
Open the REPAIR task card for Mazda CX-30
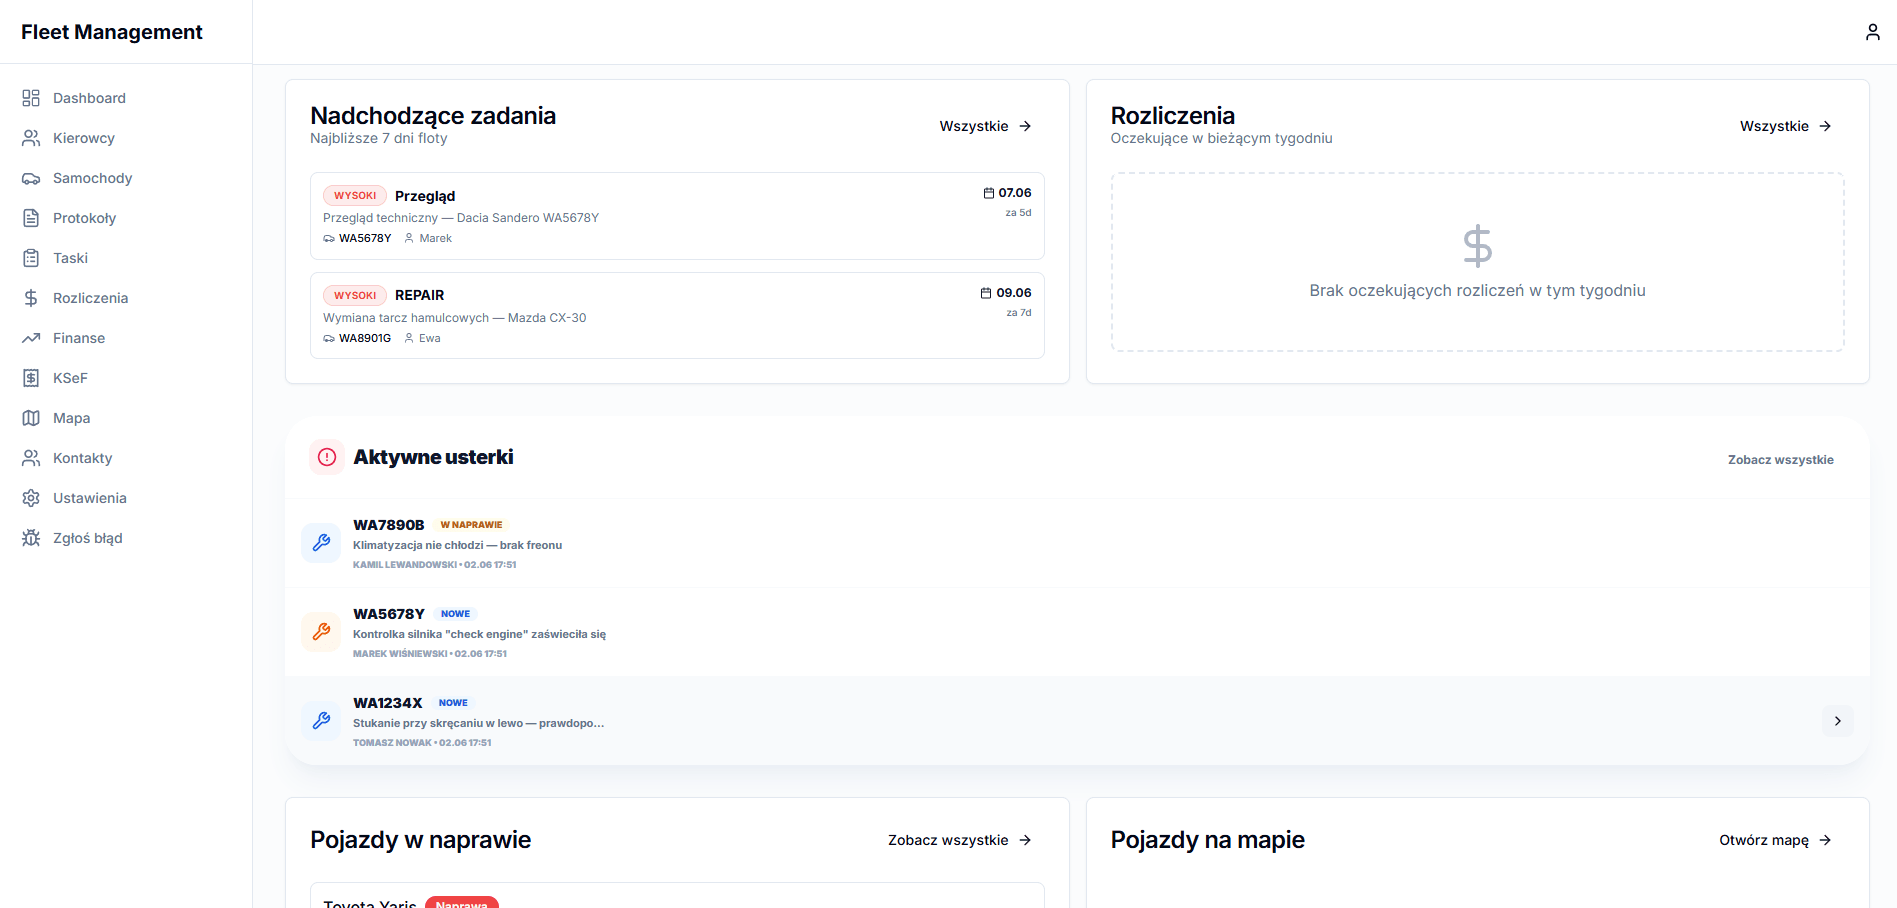677,316
